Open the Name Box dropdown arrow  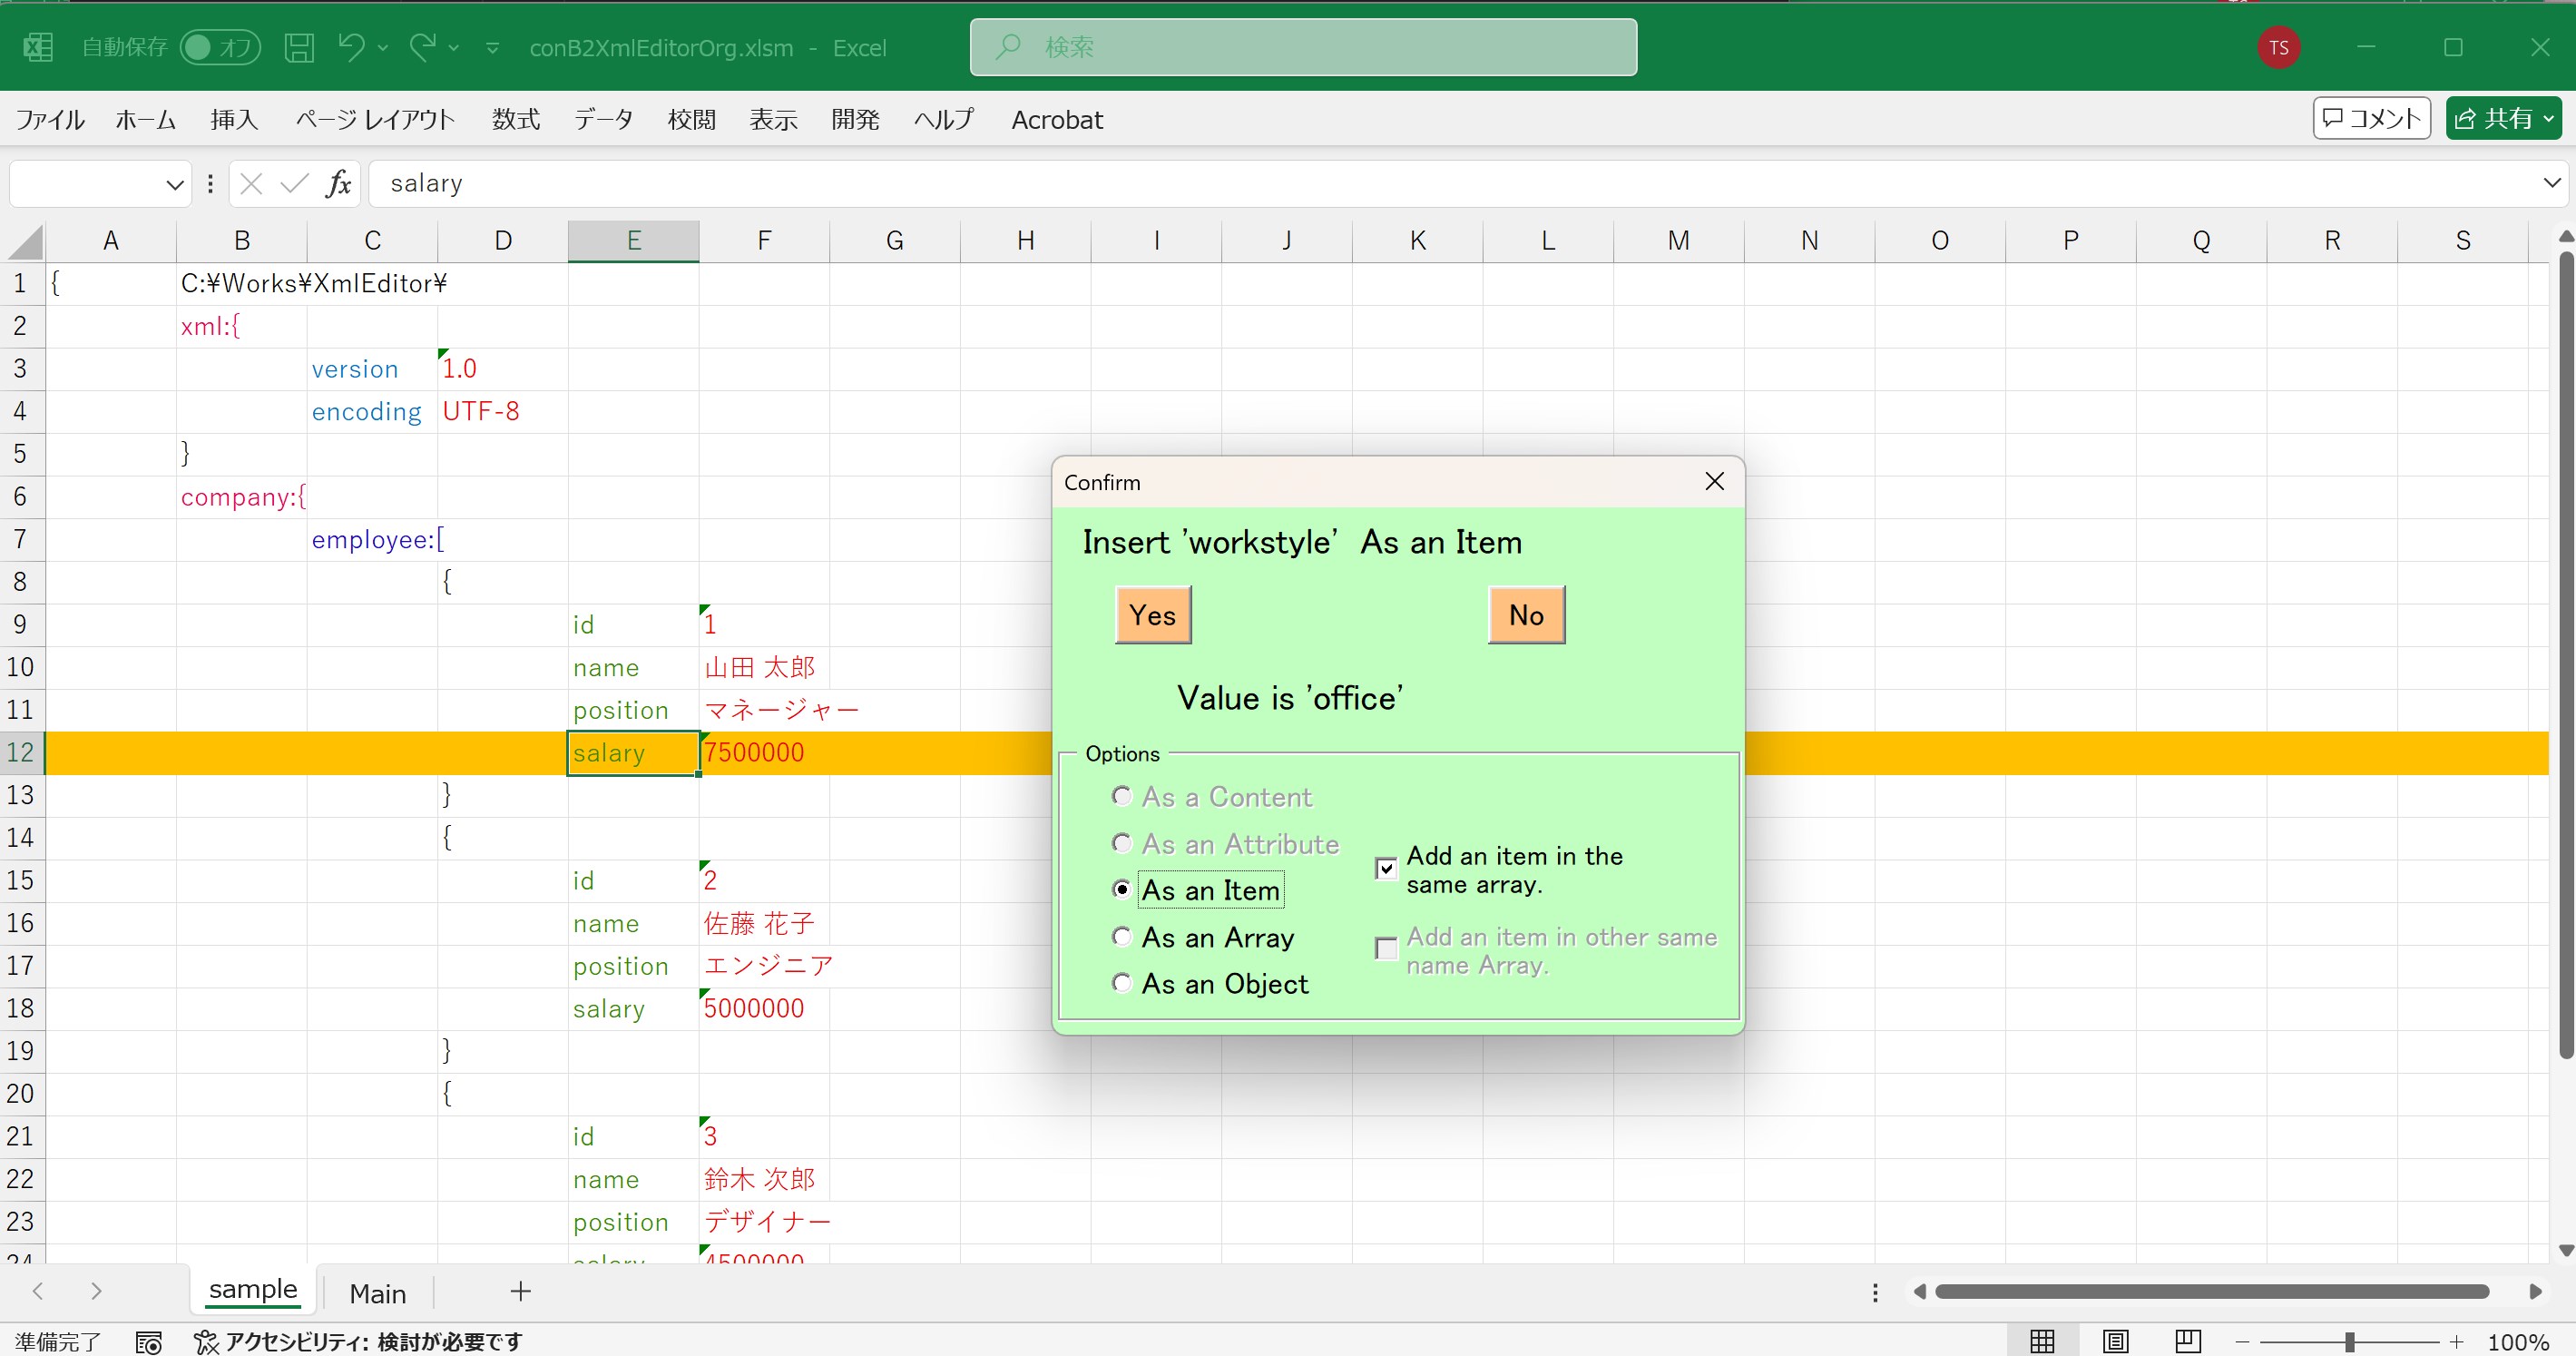point(174,185)
